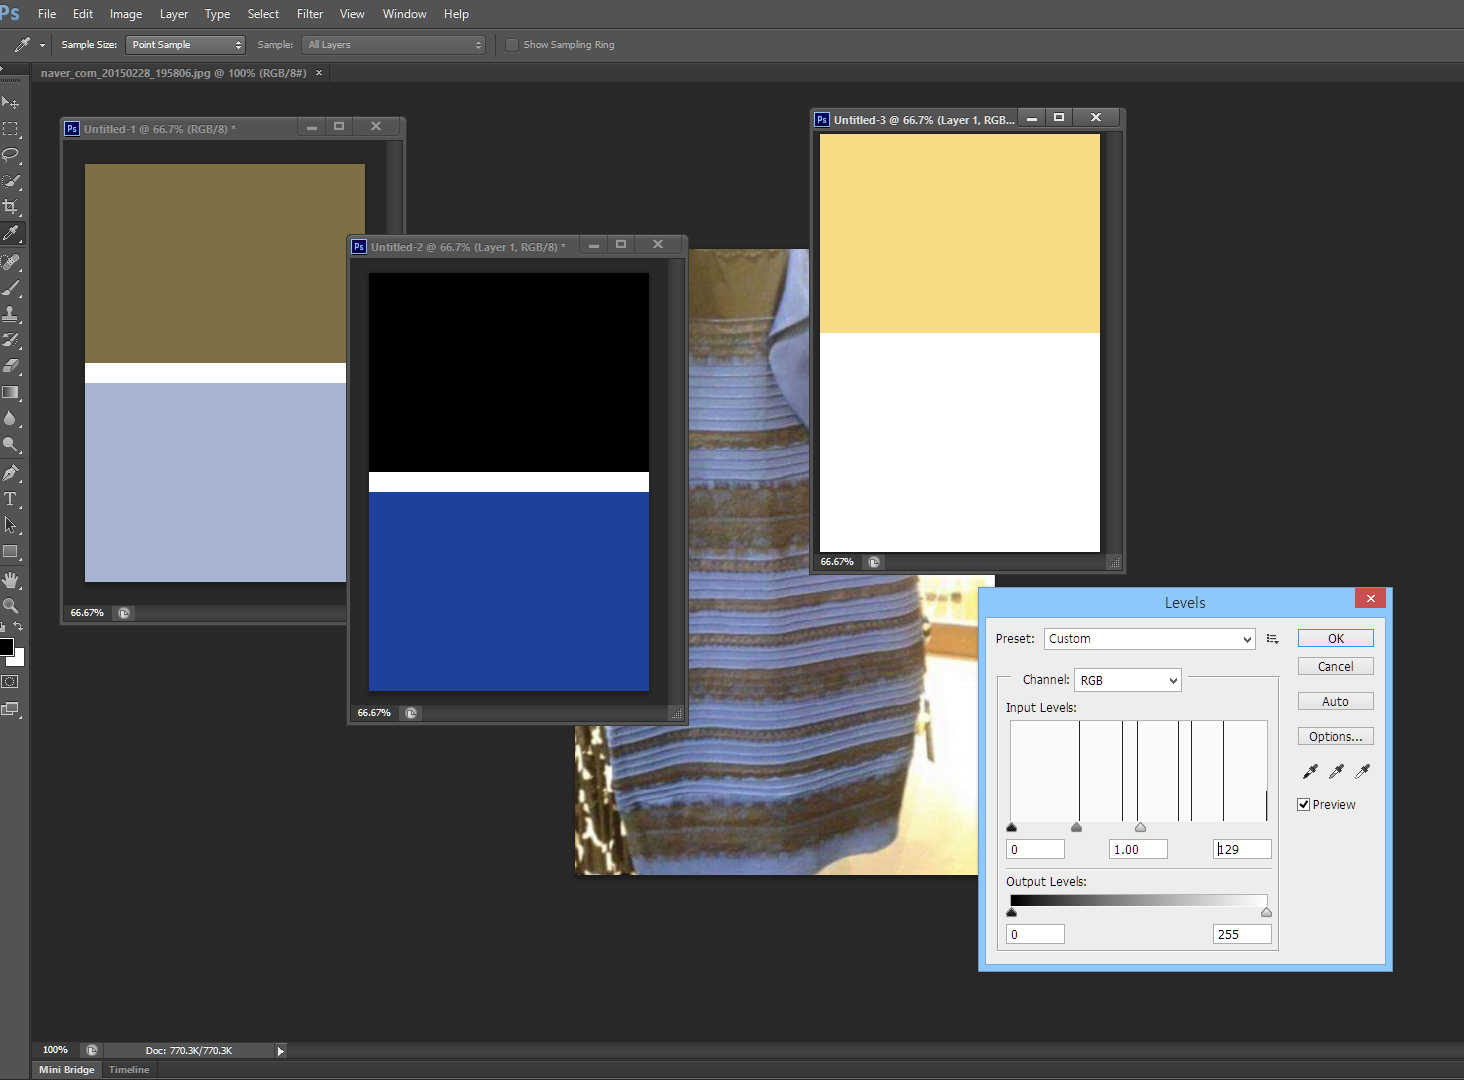
Task: Select the History Brush tool
Action: (11, 340)
